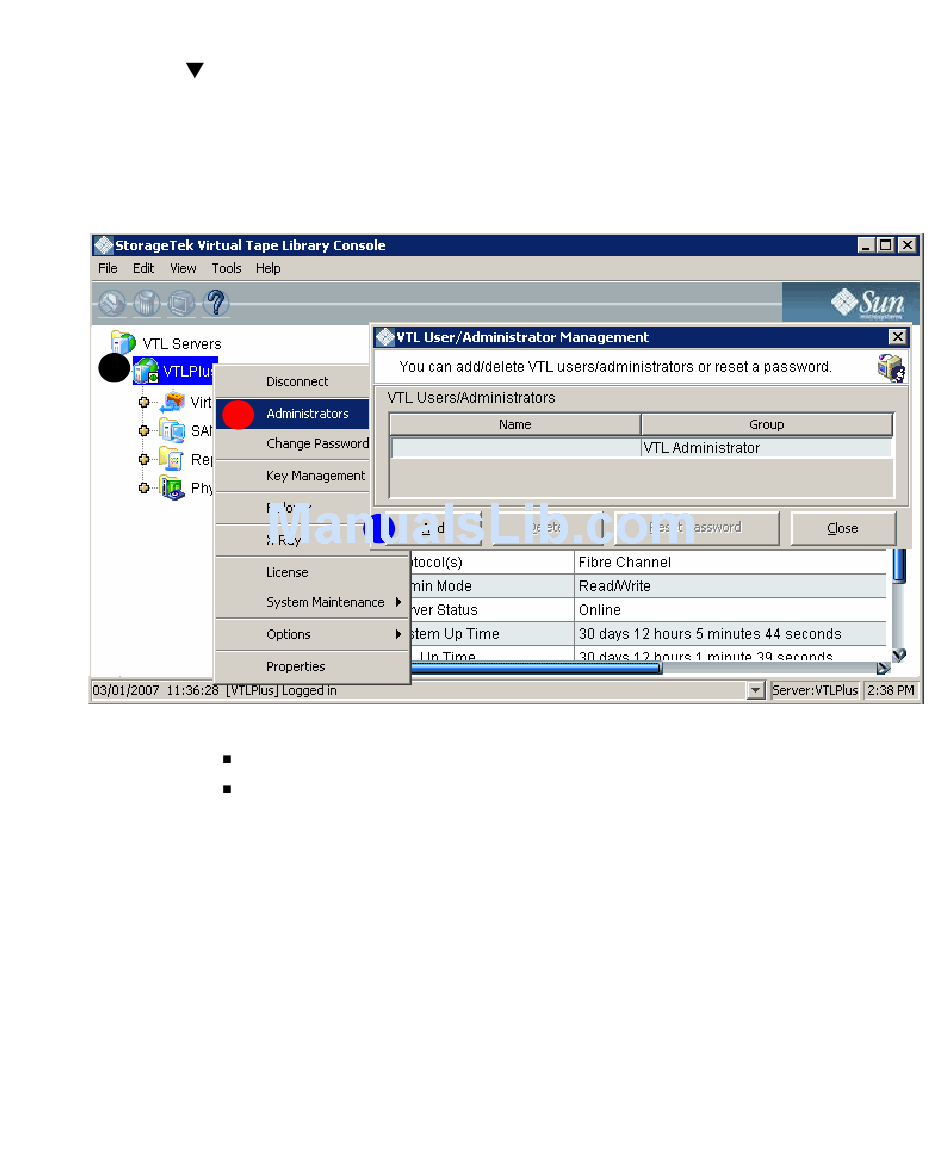The width and height of the screenshot is (950, 1157).
Task: Click the console title bar diamond icon
Action: tap(104, 245)
